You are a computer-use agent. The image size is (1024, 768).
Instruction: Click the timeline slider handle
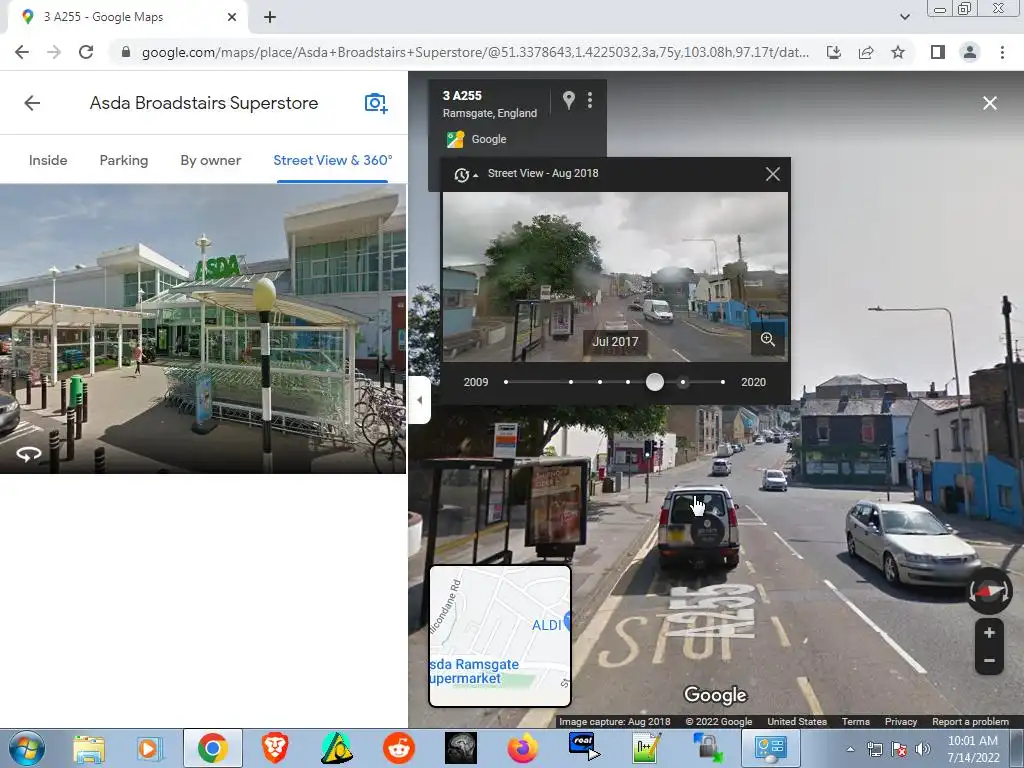(654, 382)
